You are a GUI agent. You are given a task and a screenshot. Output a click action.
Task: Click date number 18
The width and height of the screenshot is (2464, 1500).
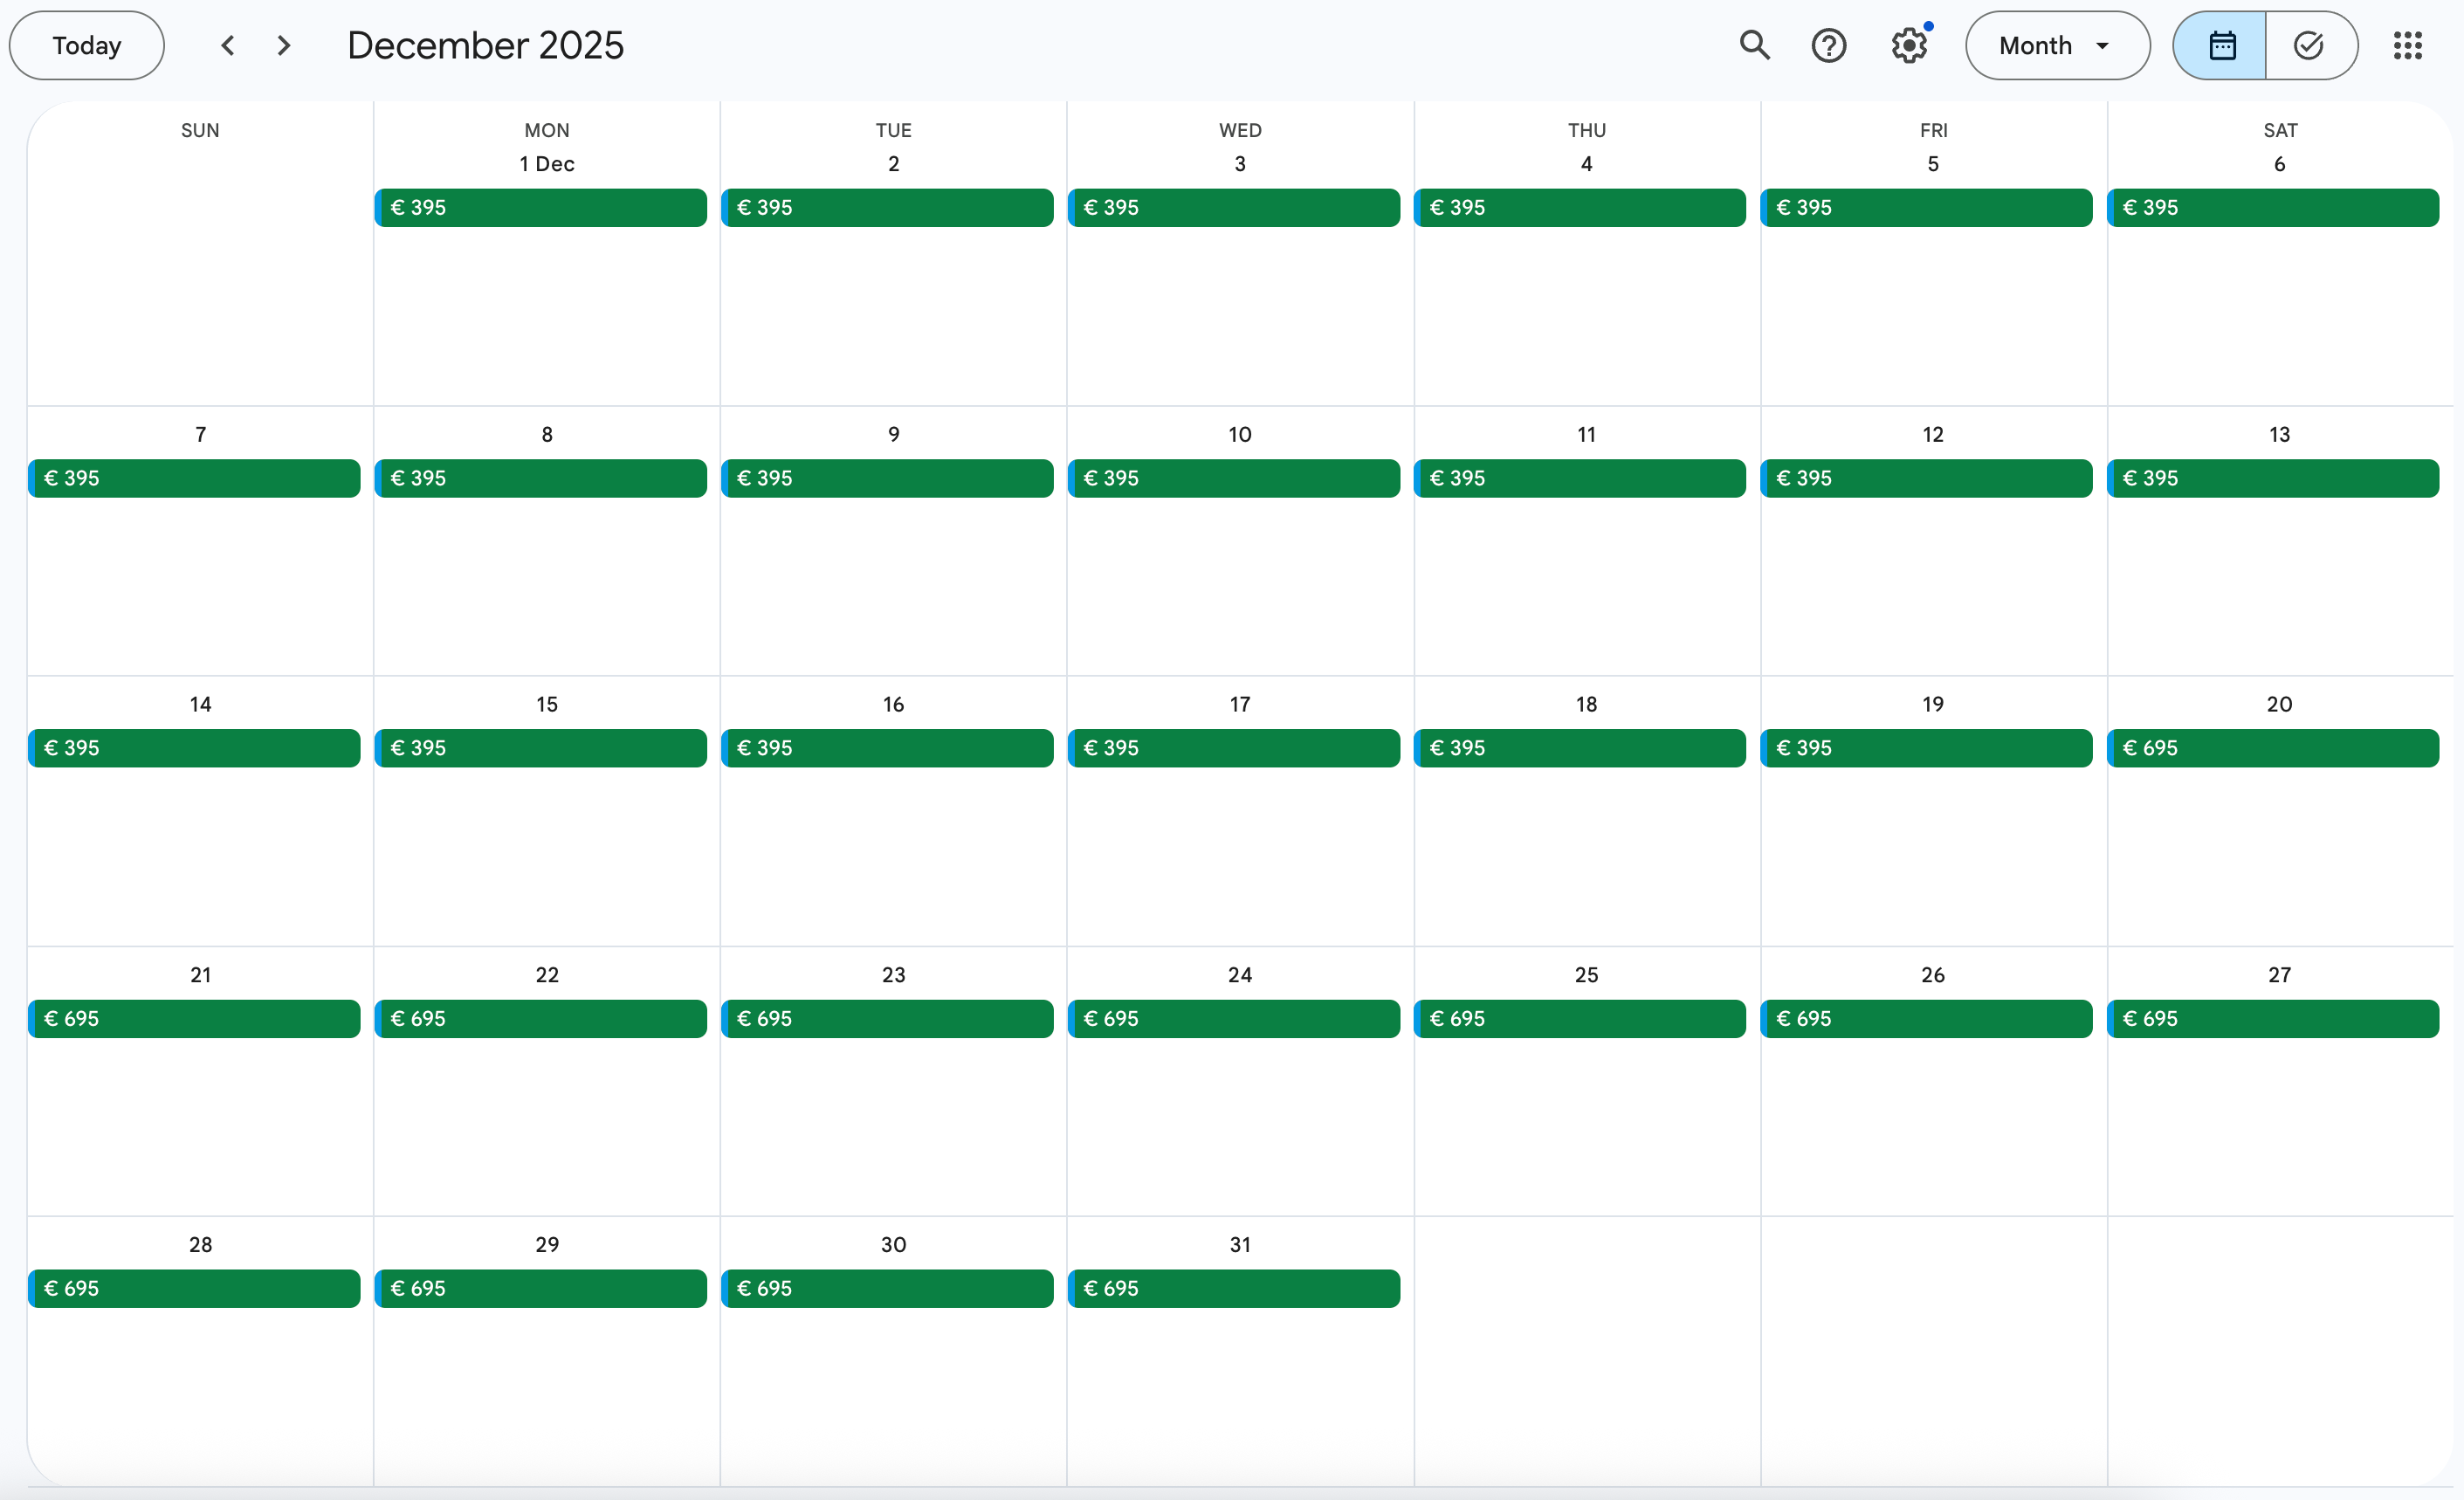tap(1587, 704)
